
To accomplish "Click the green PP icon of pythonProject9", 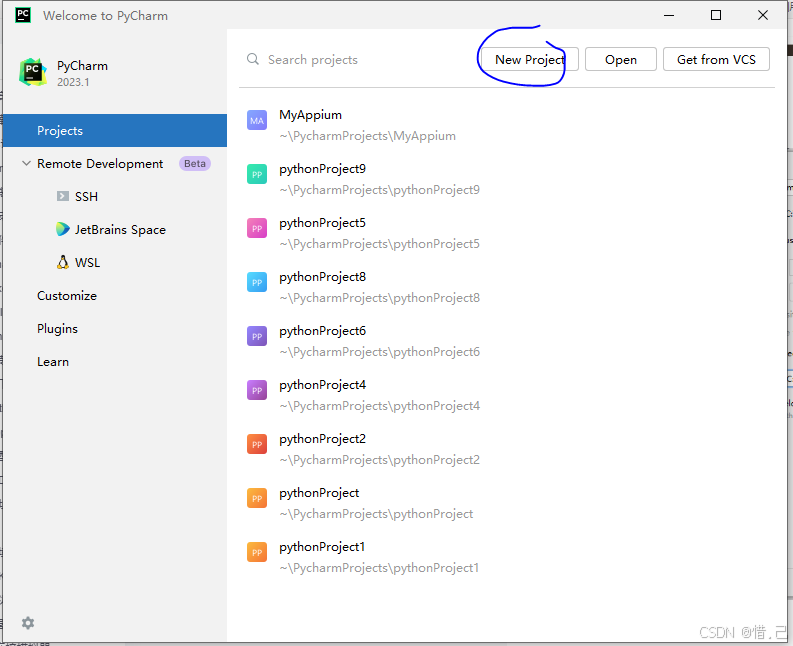I will pos(257,175).
